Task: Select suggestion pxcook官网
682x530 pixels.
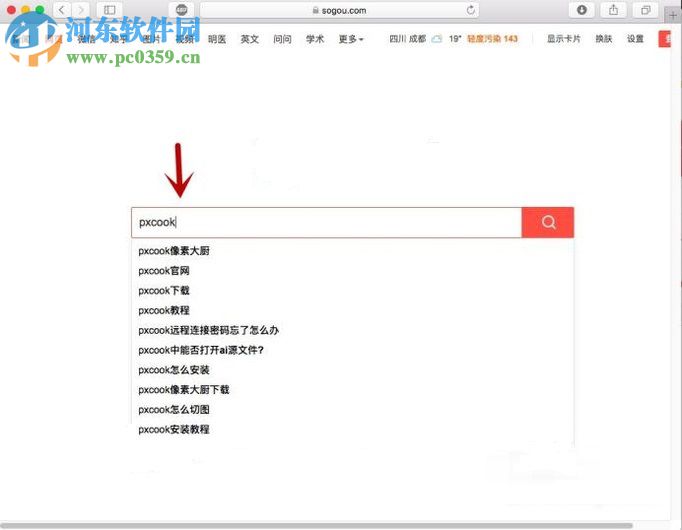Action: tap(164, 271)
